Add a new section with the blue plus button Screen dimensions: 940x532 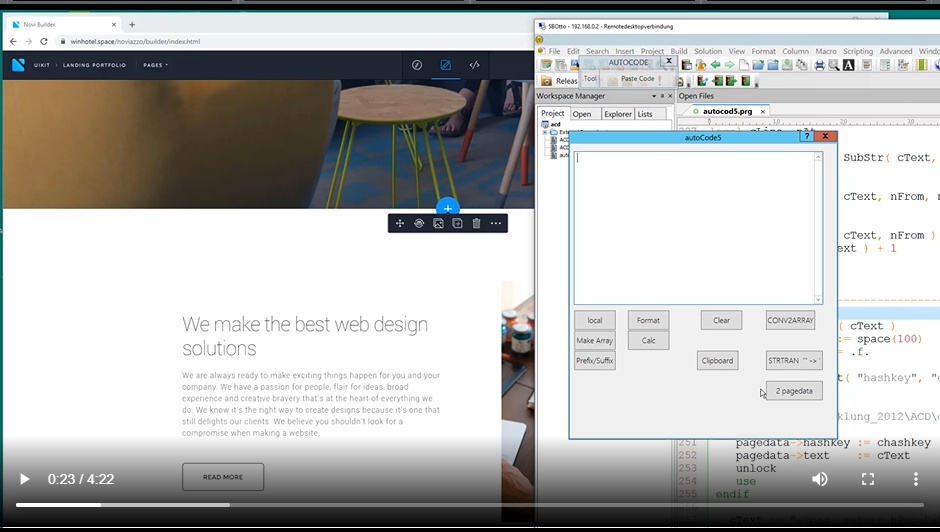pyautogui.click(x=448, y=208)
